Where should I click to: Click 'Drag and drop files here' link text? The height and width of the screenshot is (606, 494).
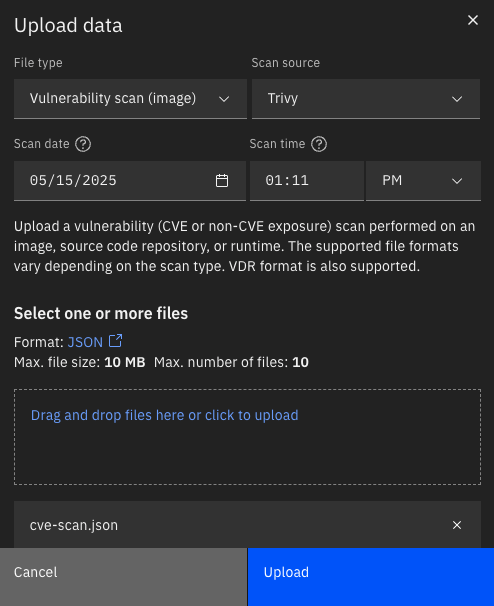click(164, 415)
